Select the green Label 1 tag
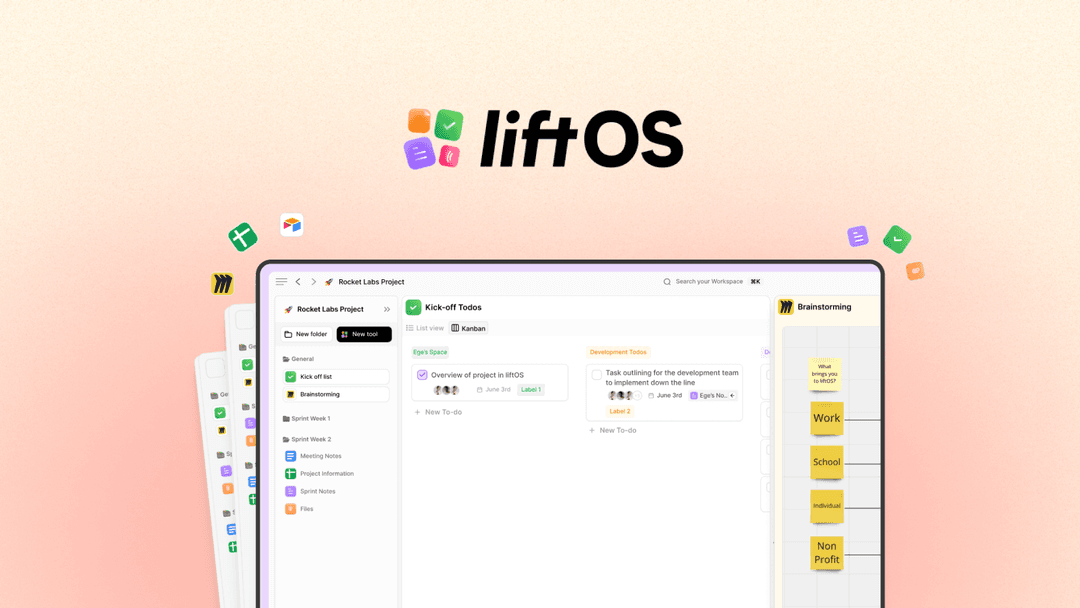 [x=533, y=390]
